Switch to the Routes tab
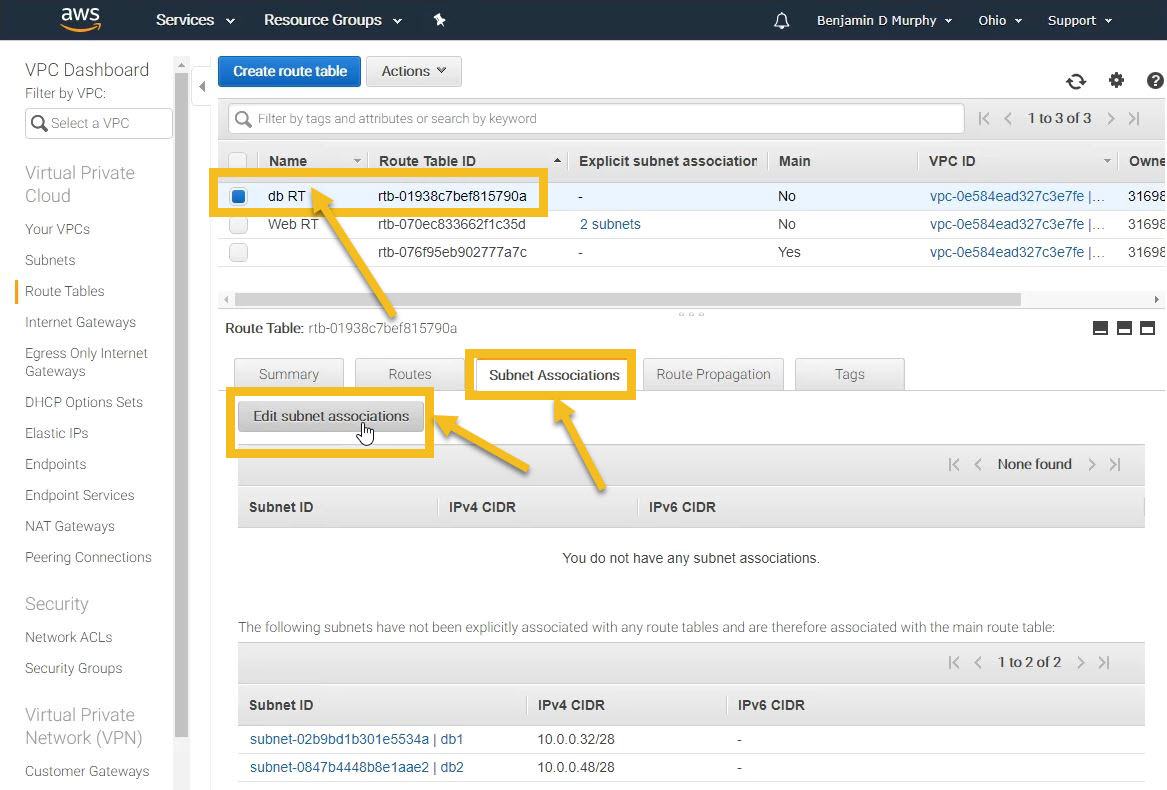1167x790 pixels. click(x=409, y=375)
